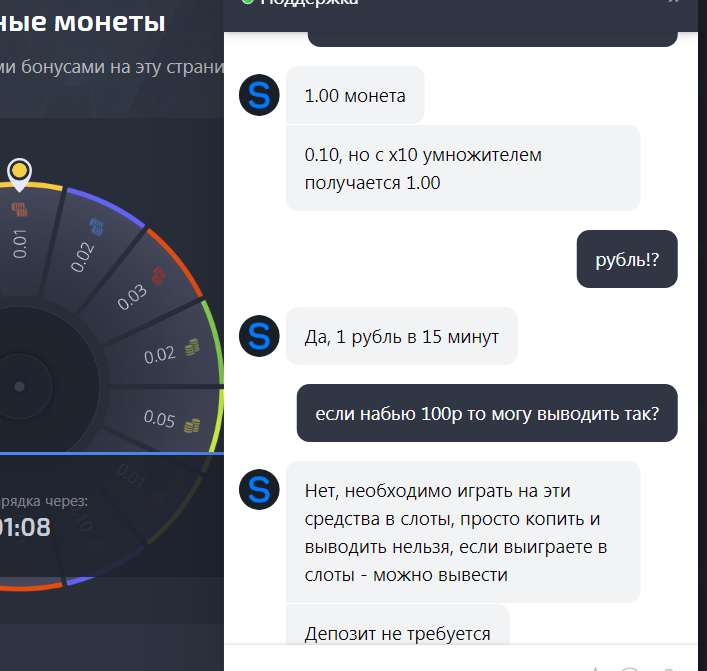
Task: Select the "1.00 монета" message bubble
Action: tap(355, 95)
